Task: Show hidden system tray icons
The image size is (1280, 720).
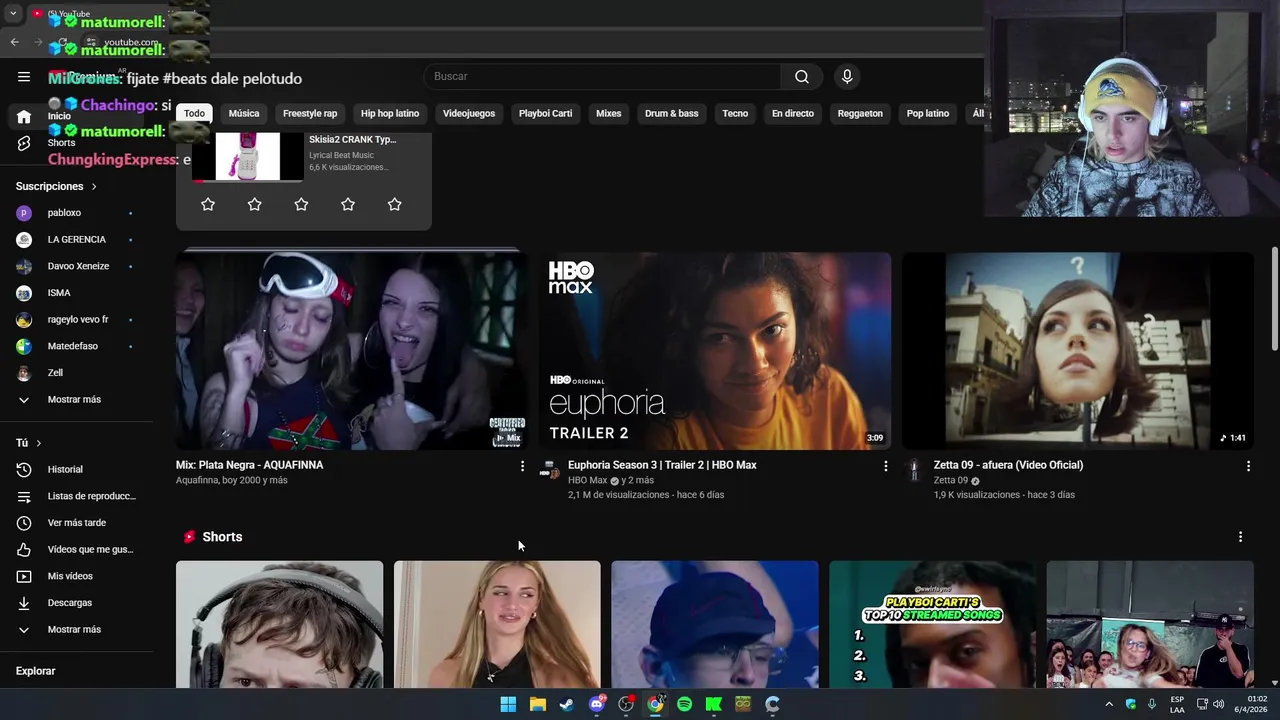Action: point(1109,704)
